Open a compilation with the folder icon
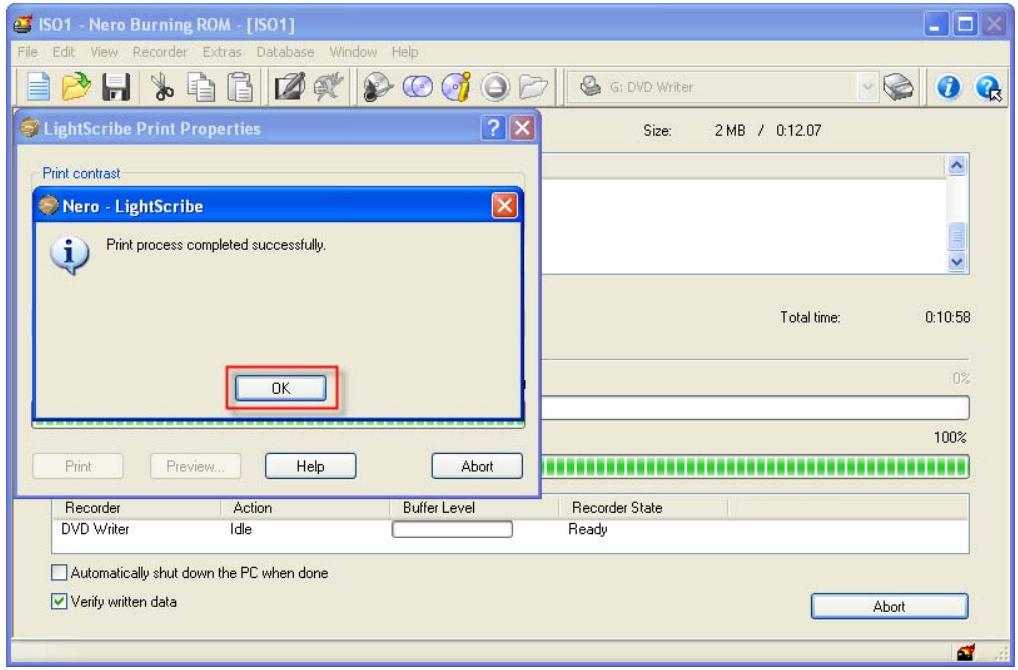Image resolution: width=1018 pixels, height=670 pixels. coord(76,86)
